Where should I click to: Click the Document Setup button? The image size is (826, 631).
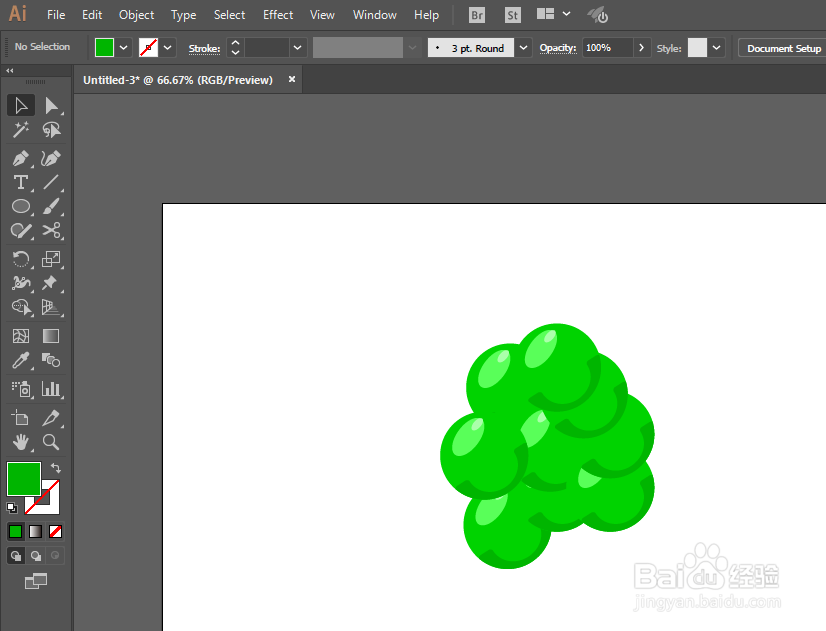(783, 48)
